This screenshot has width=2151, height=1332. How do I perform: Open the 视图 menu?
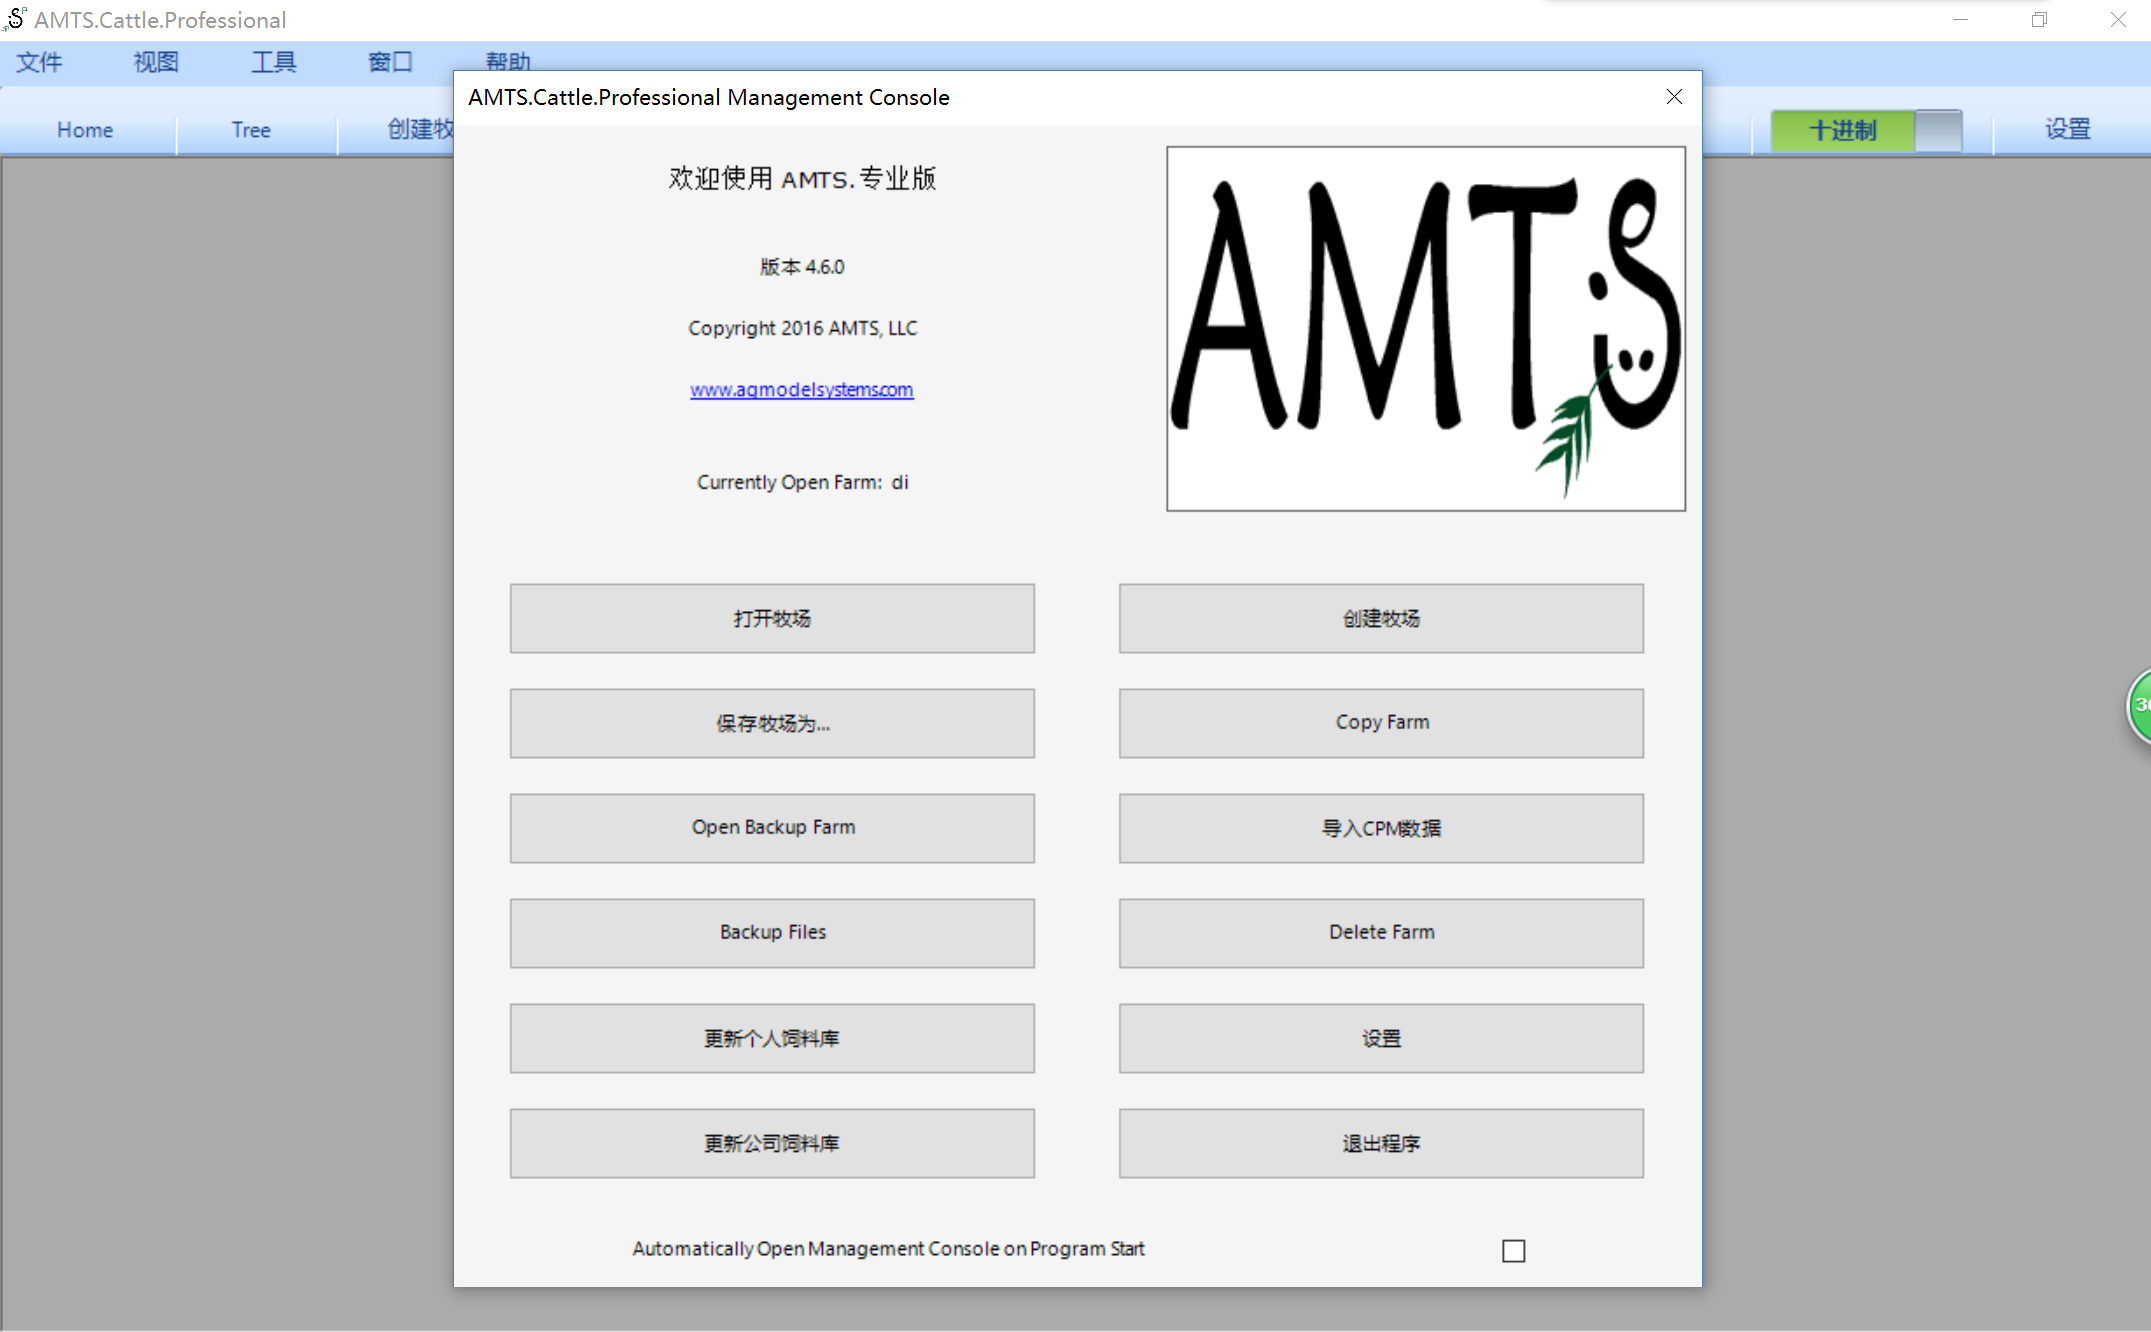coord(156,62)
